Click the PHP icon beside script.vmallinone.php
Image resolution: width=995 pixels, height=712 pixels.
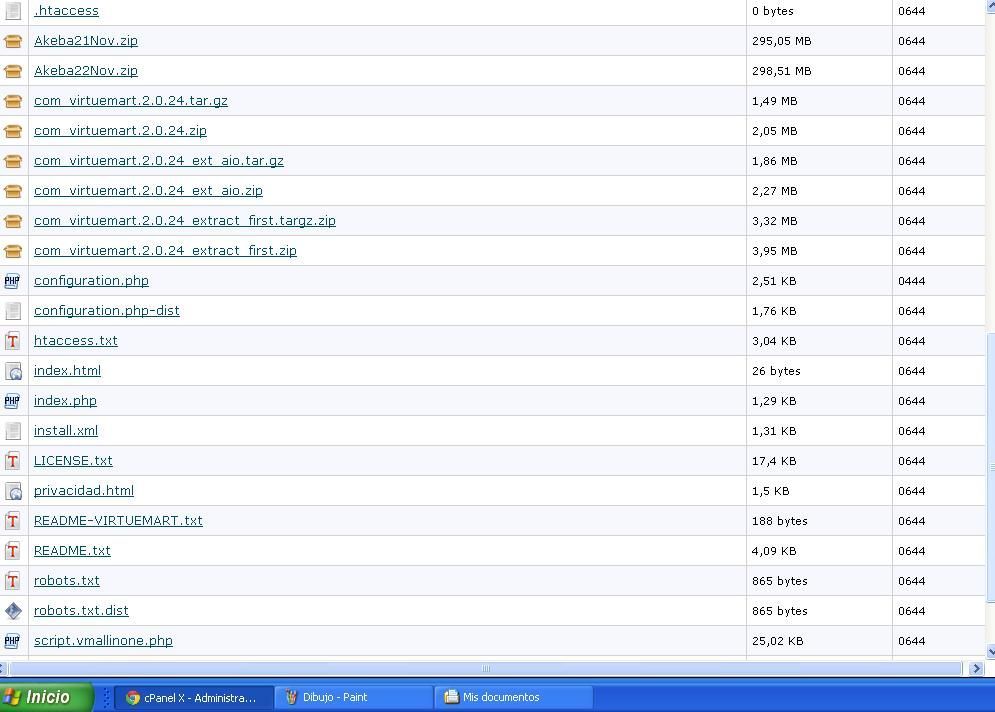(12, 641)
